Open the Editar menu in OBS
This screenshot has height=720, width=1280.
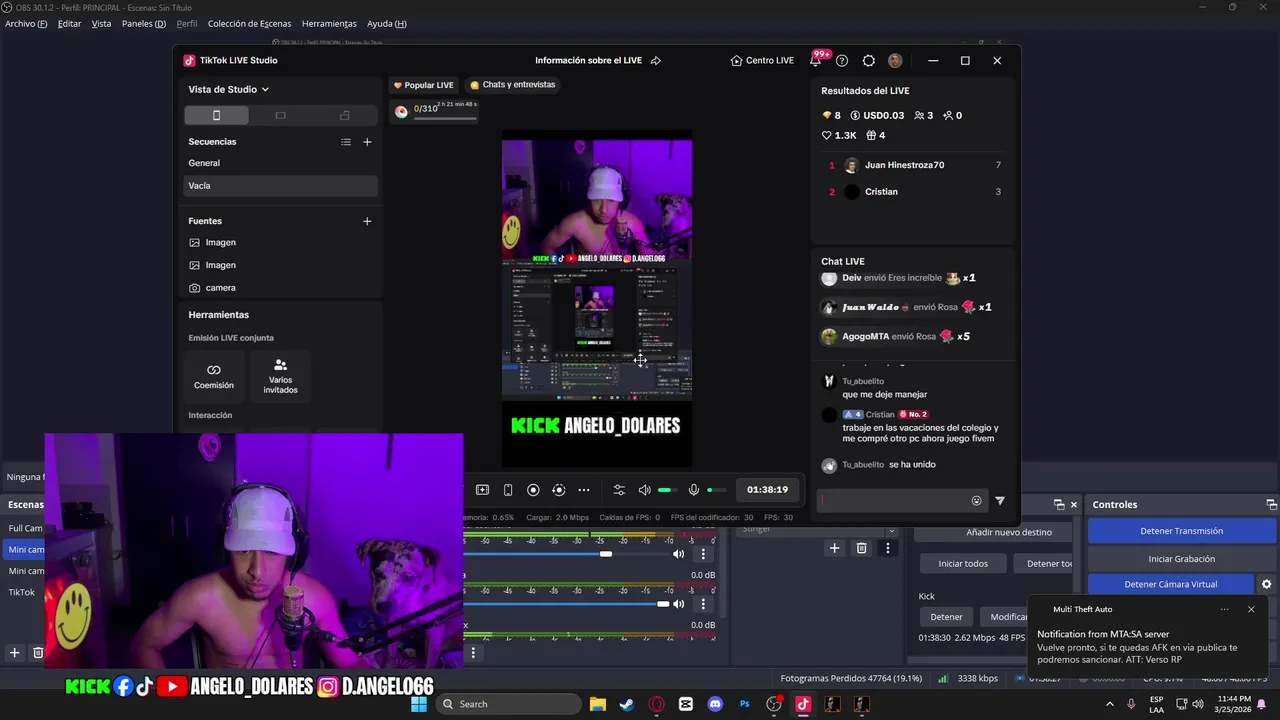(69, 24)
